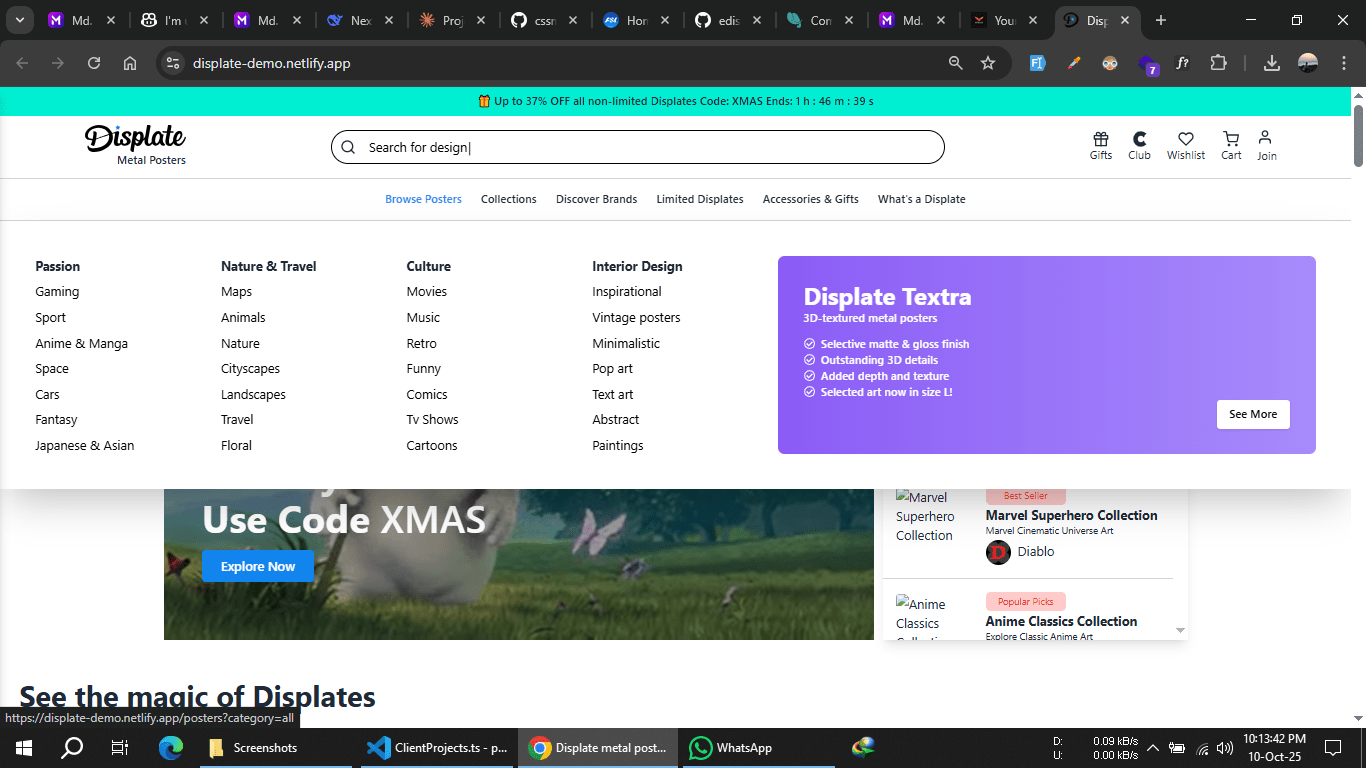This screenshot has width=1366, height=768.
Task: Open the Gifts icon in header
Action: click(1100, 145)
